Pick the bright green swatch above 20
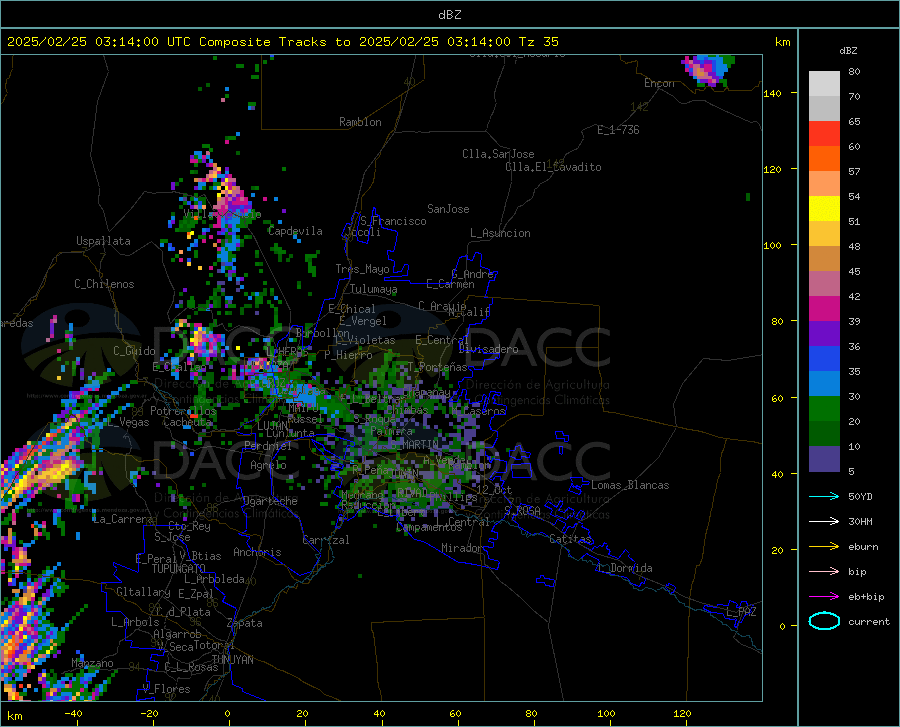This screenshot has height=727, width=900. tap(824, 409)
